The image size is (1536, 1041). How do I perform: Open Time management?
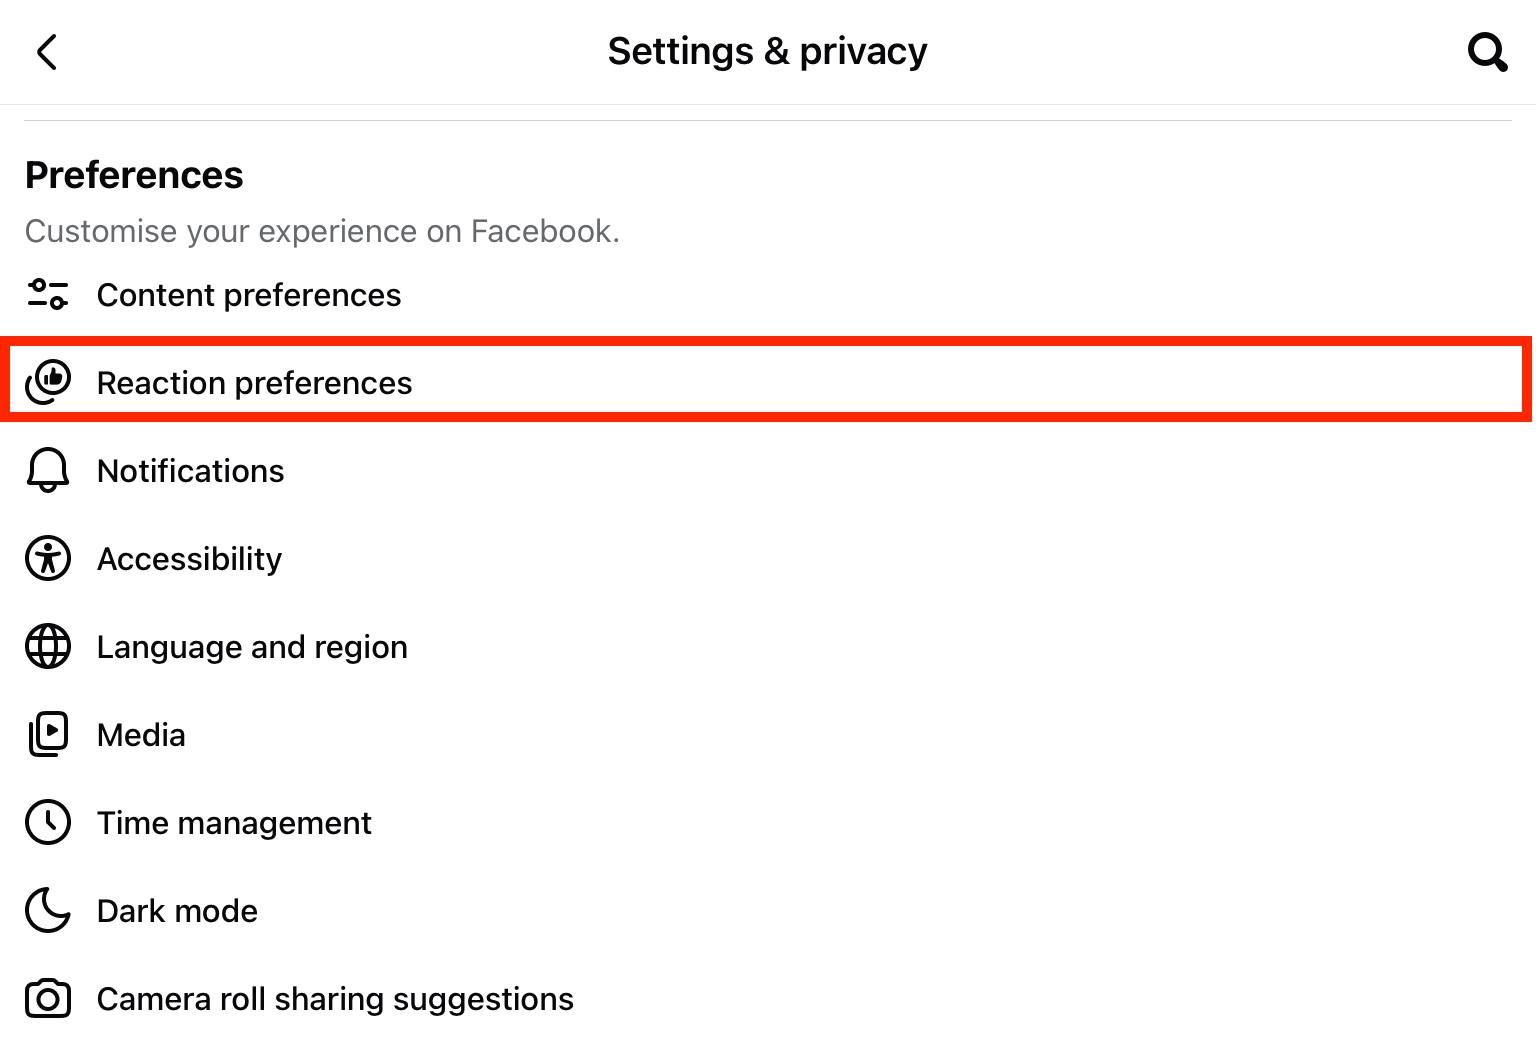click(234, 823)
